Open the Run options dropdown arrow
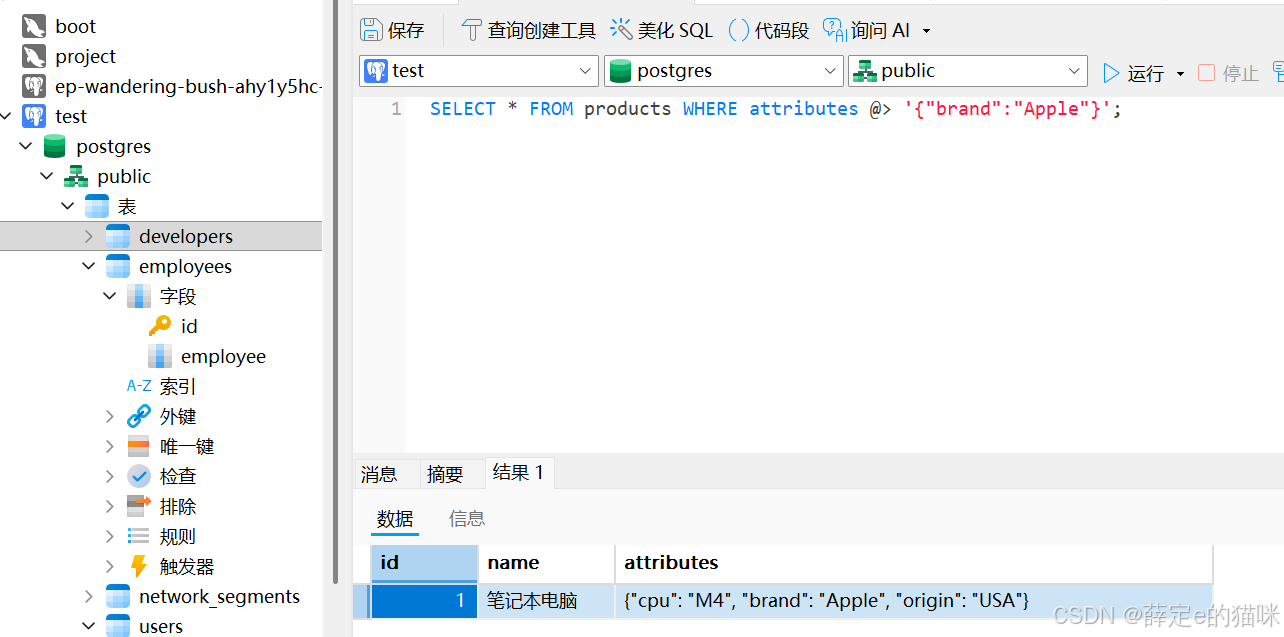This screenshot has height=637, width=1284. [1180, 74]
